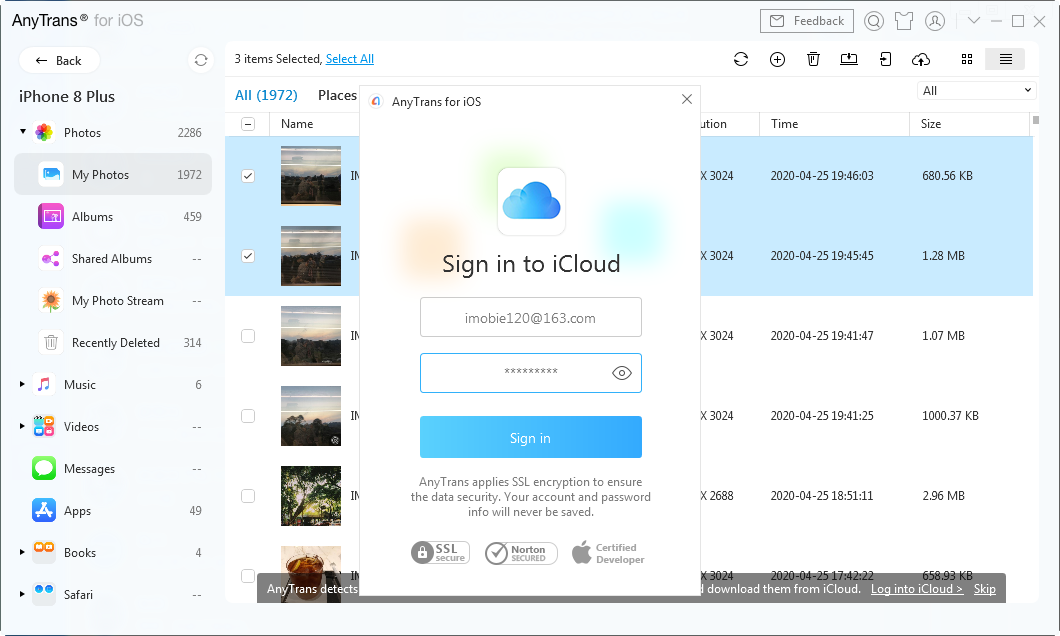Delete selected photos using the trash icon

point(813,59)
